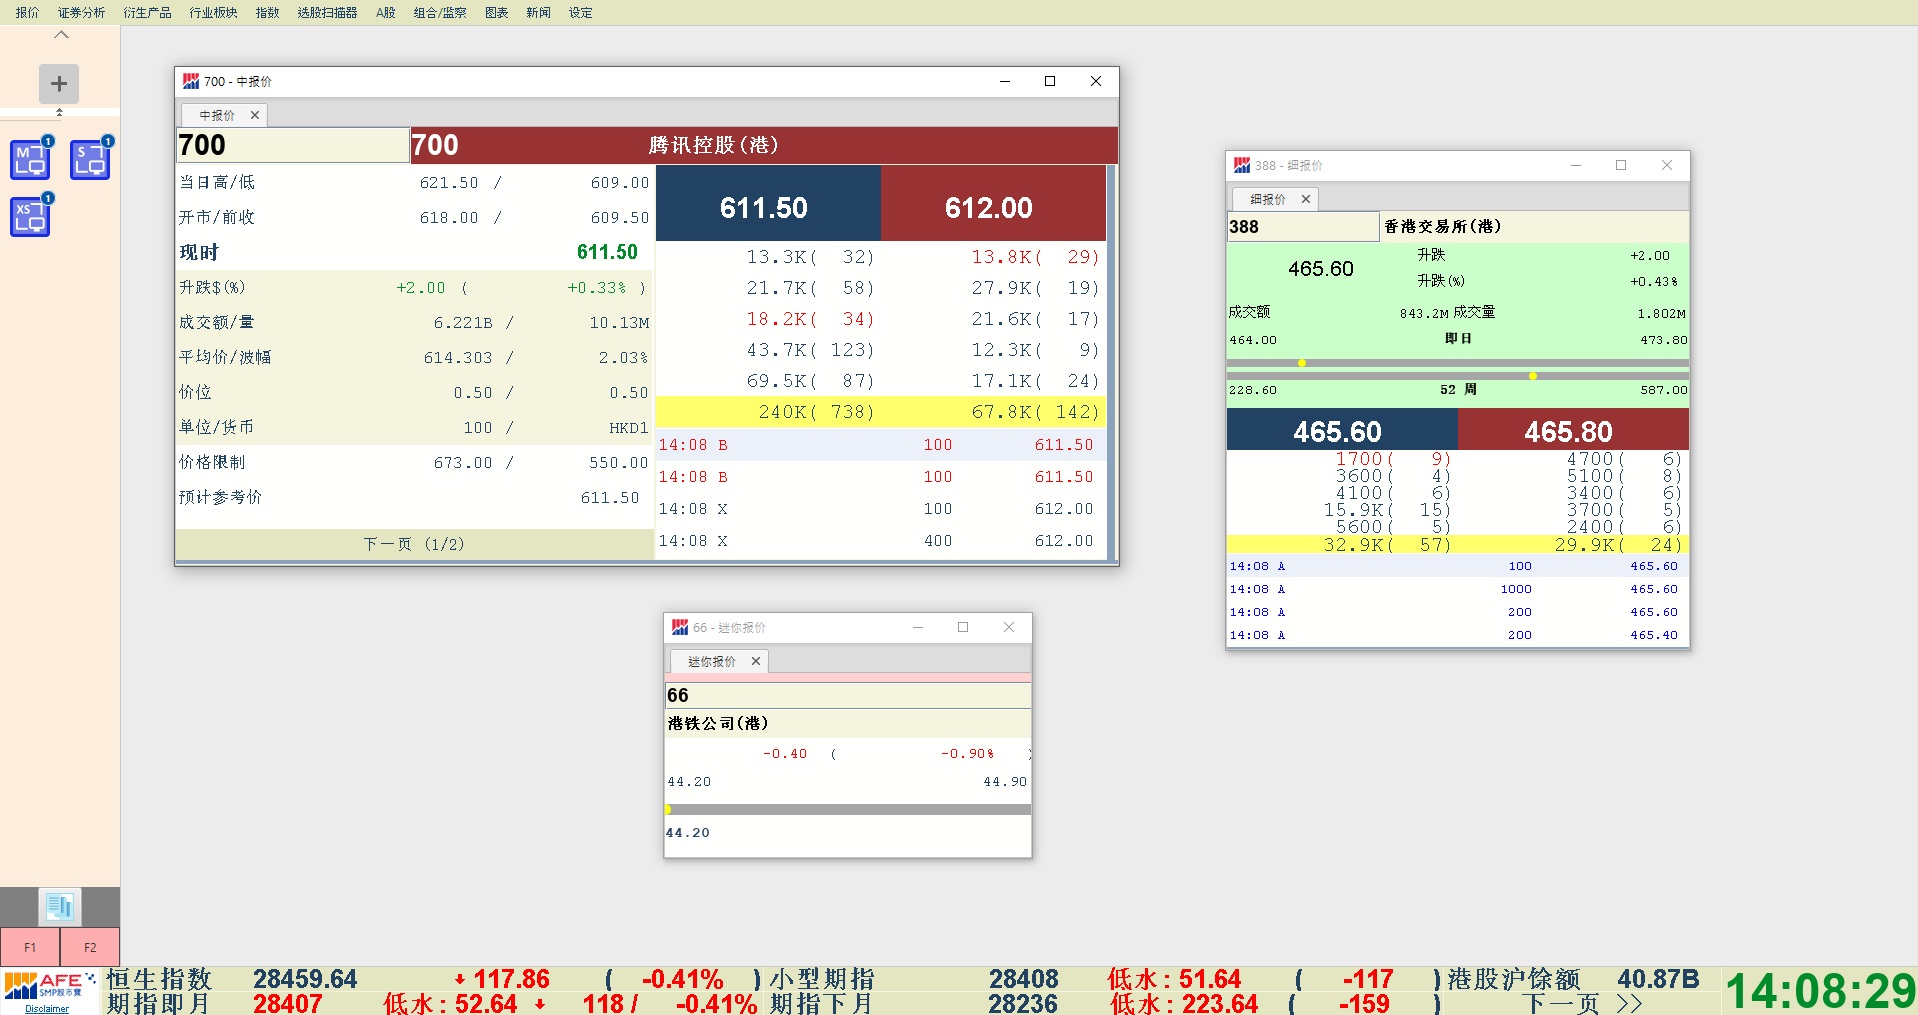
Task: Collapse sidebar with the top up chevron
Action: [x=61, y=34]
